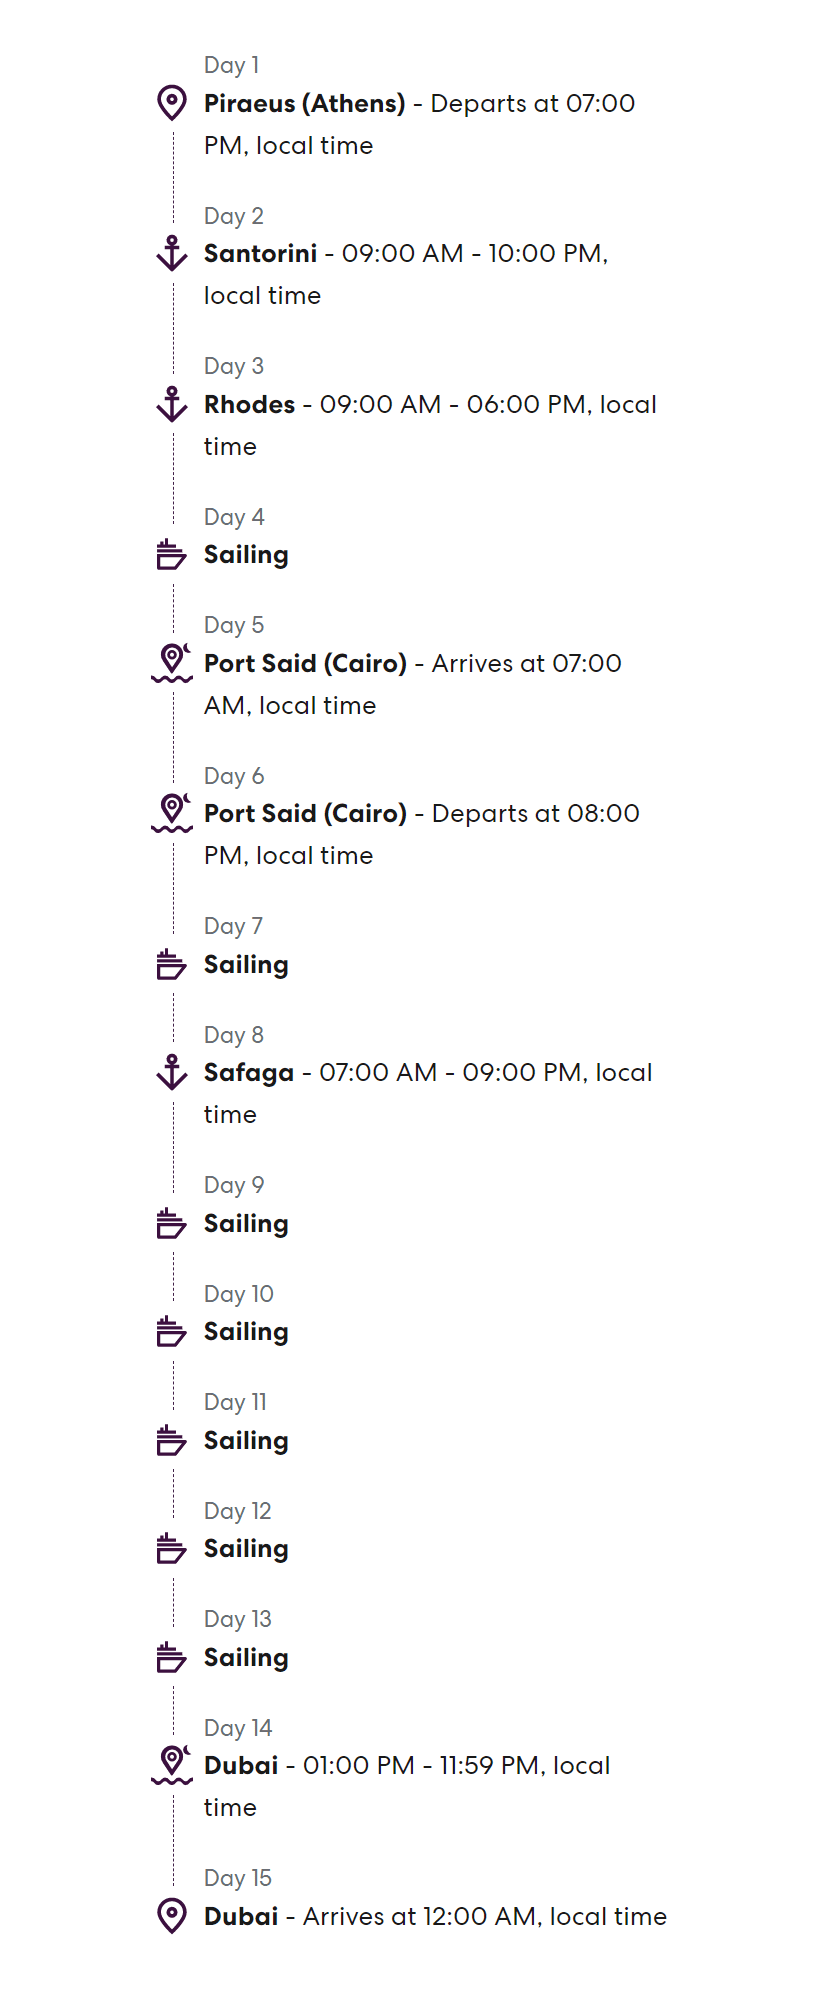Image resolution: width=830 pixels, height=1997 pixels.
Task: Click the Day 6 Port Said overnight pin icon
Action: 172,813
